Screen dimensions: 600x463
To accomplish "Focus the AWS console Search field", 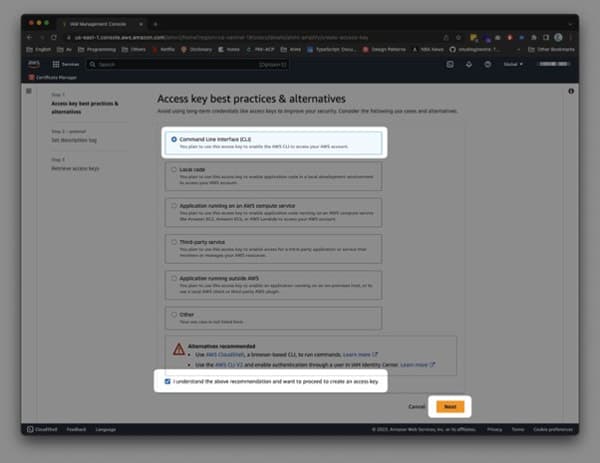I will click(188, 64).
